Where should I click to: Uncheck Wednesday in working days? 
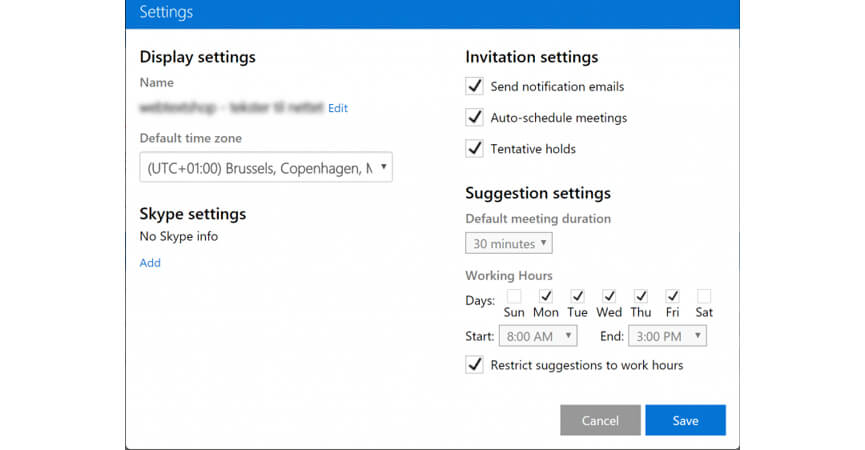(x=609, y=296)
